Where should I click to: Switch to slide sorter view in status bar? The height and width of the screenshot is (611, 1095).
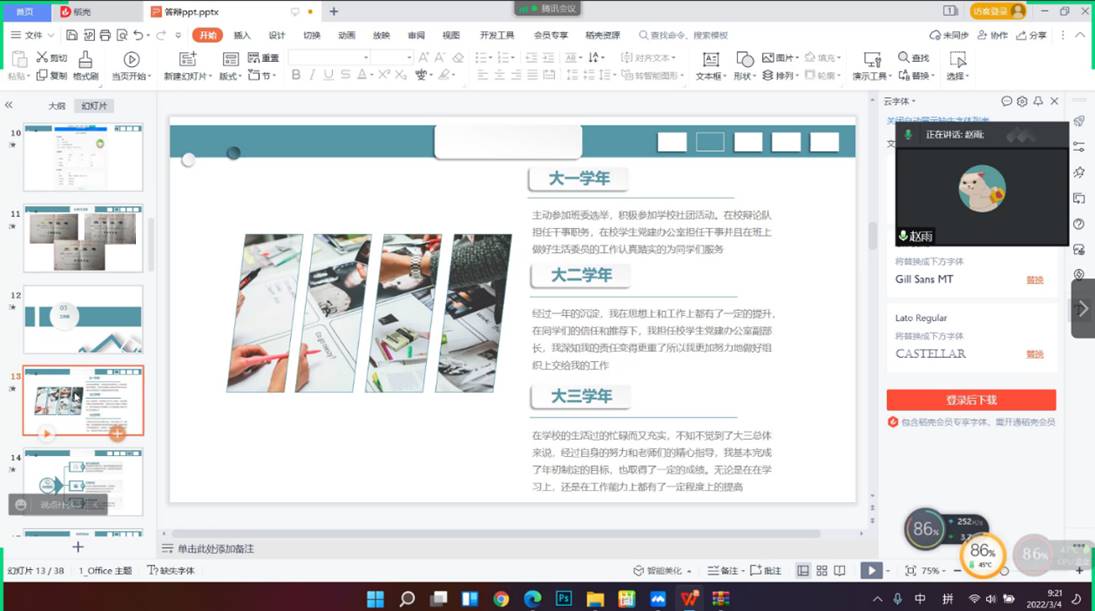point(822,570)
